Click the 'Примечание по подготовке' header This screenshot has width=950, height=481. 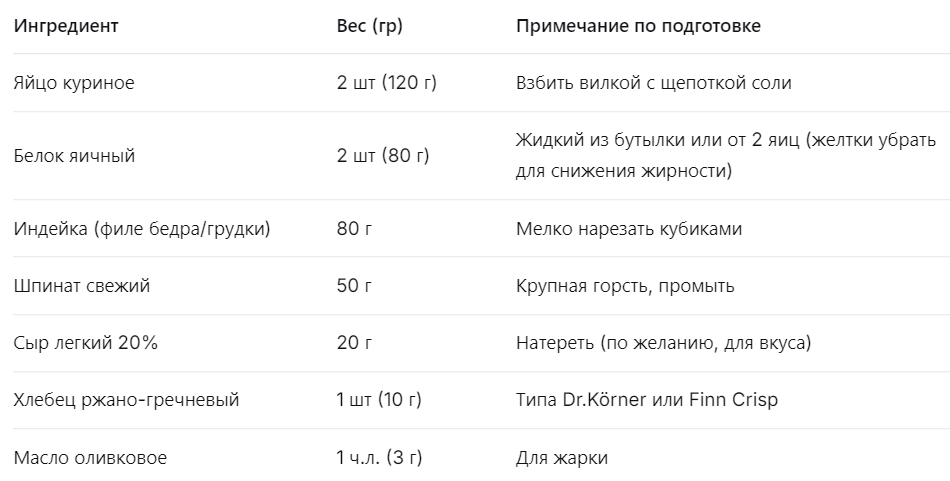coord(638,26)
